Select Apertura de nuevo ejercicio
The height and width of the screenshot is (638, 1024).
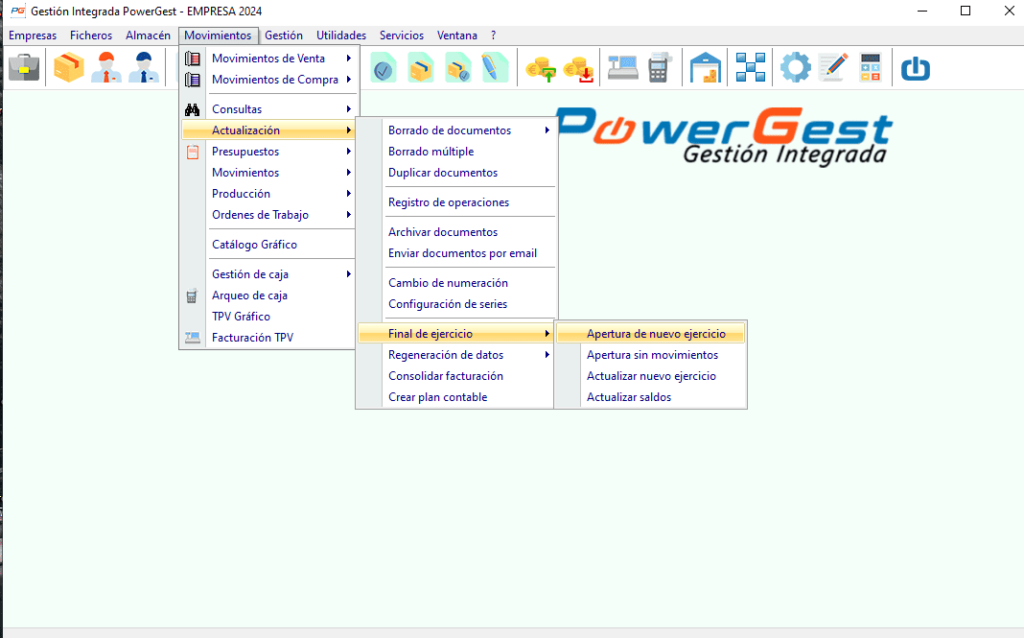(650, 334)
